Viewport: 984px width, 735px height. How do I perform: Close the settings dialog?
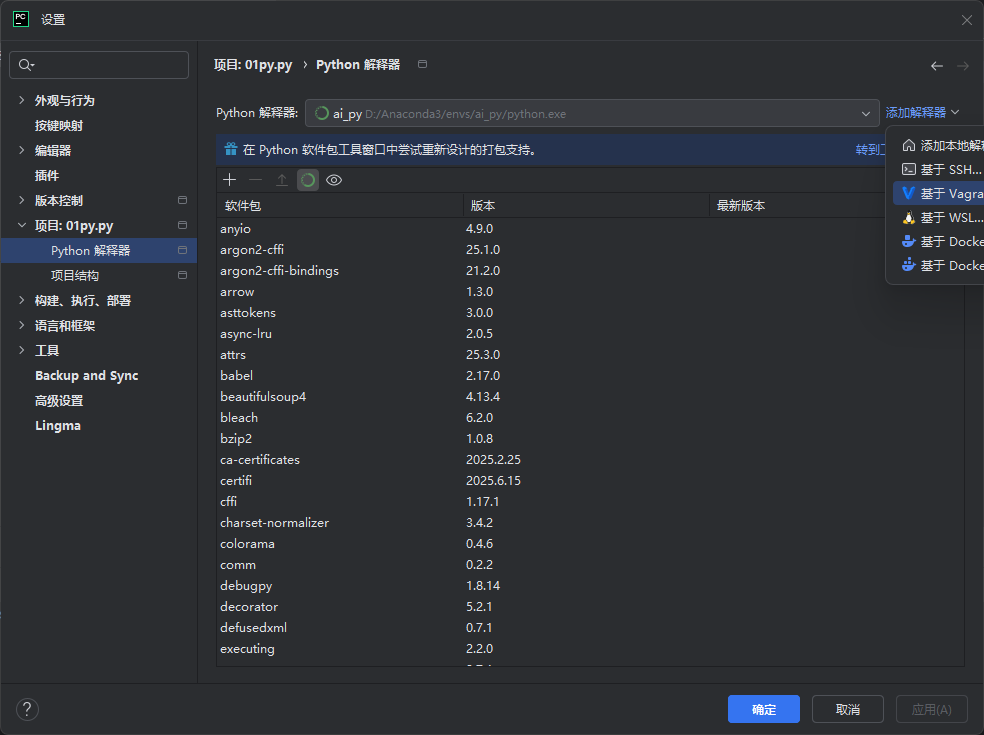click(966, 20)
